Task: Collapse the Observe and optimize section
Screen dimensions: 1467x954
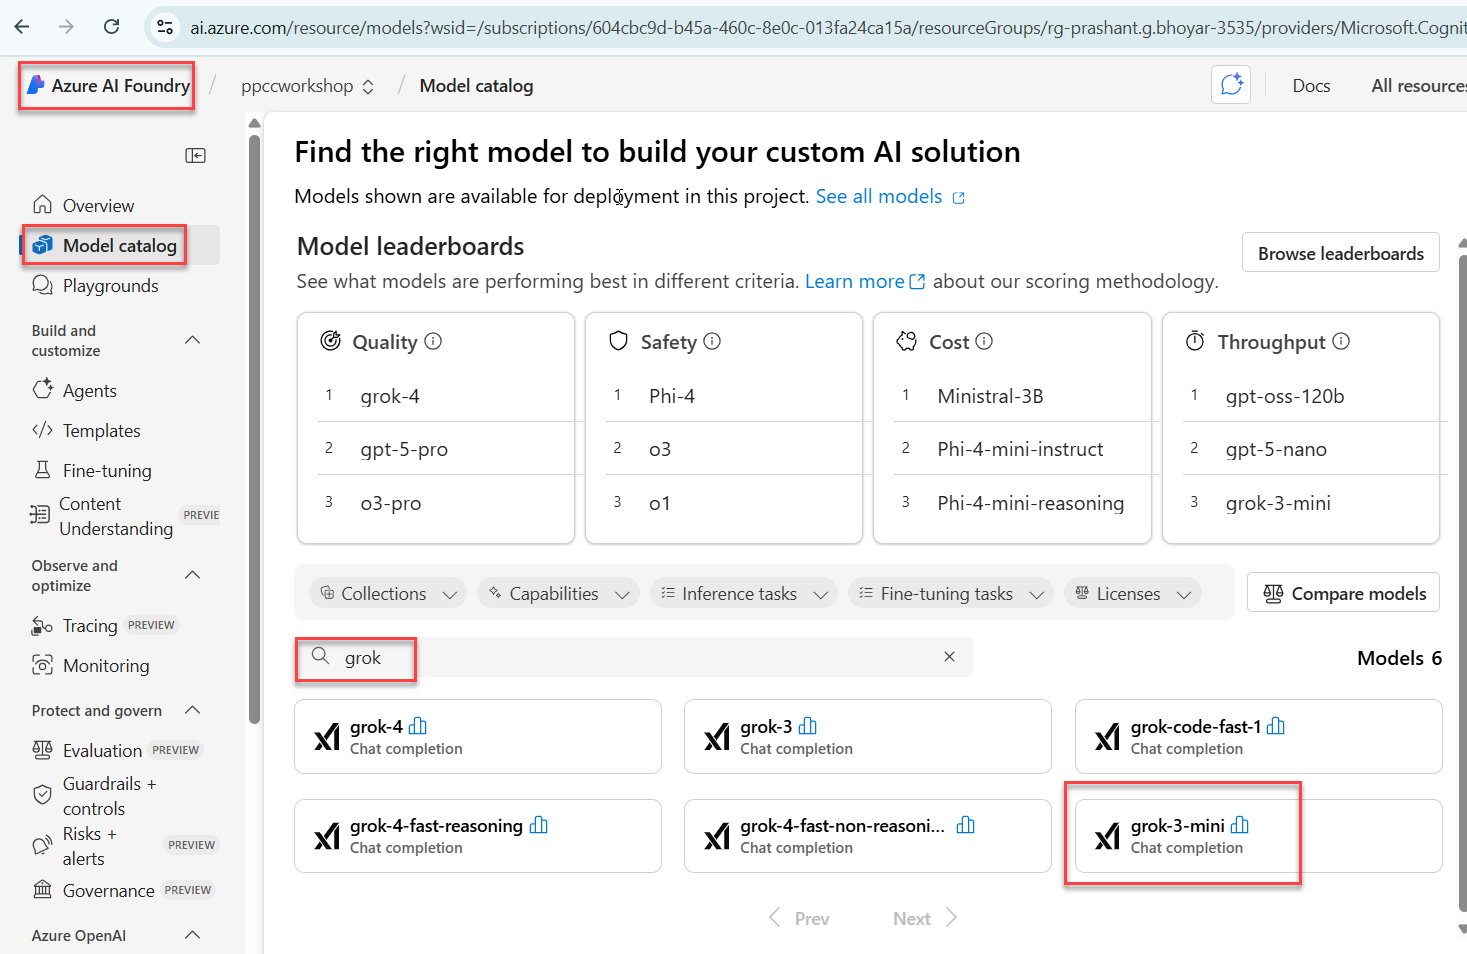Action: 193,575
